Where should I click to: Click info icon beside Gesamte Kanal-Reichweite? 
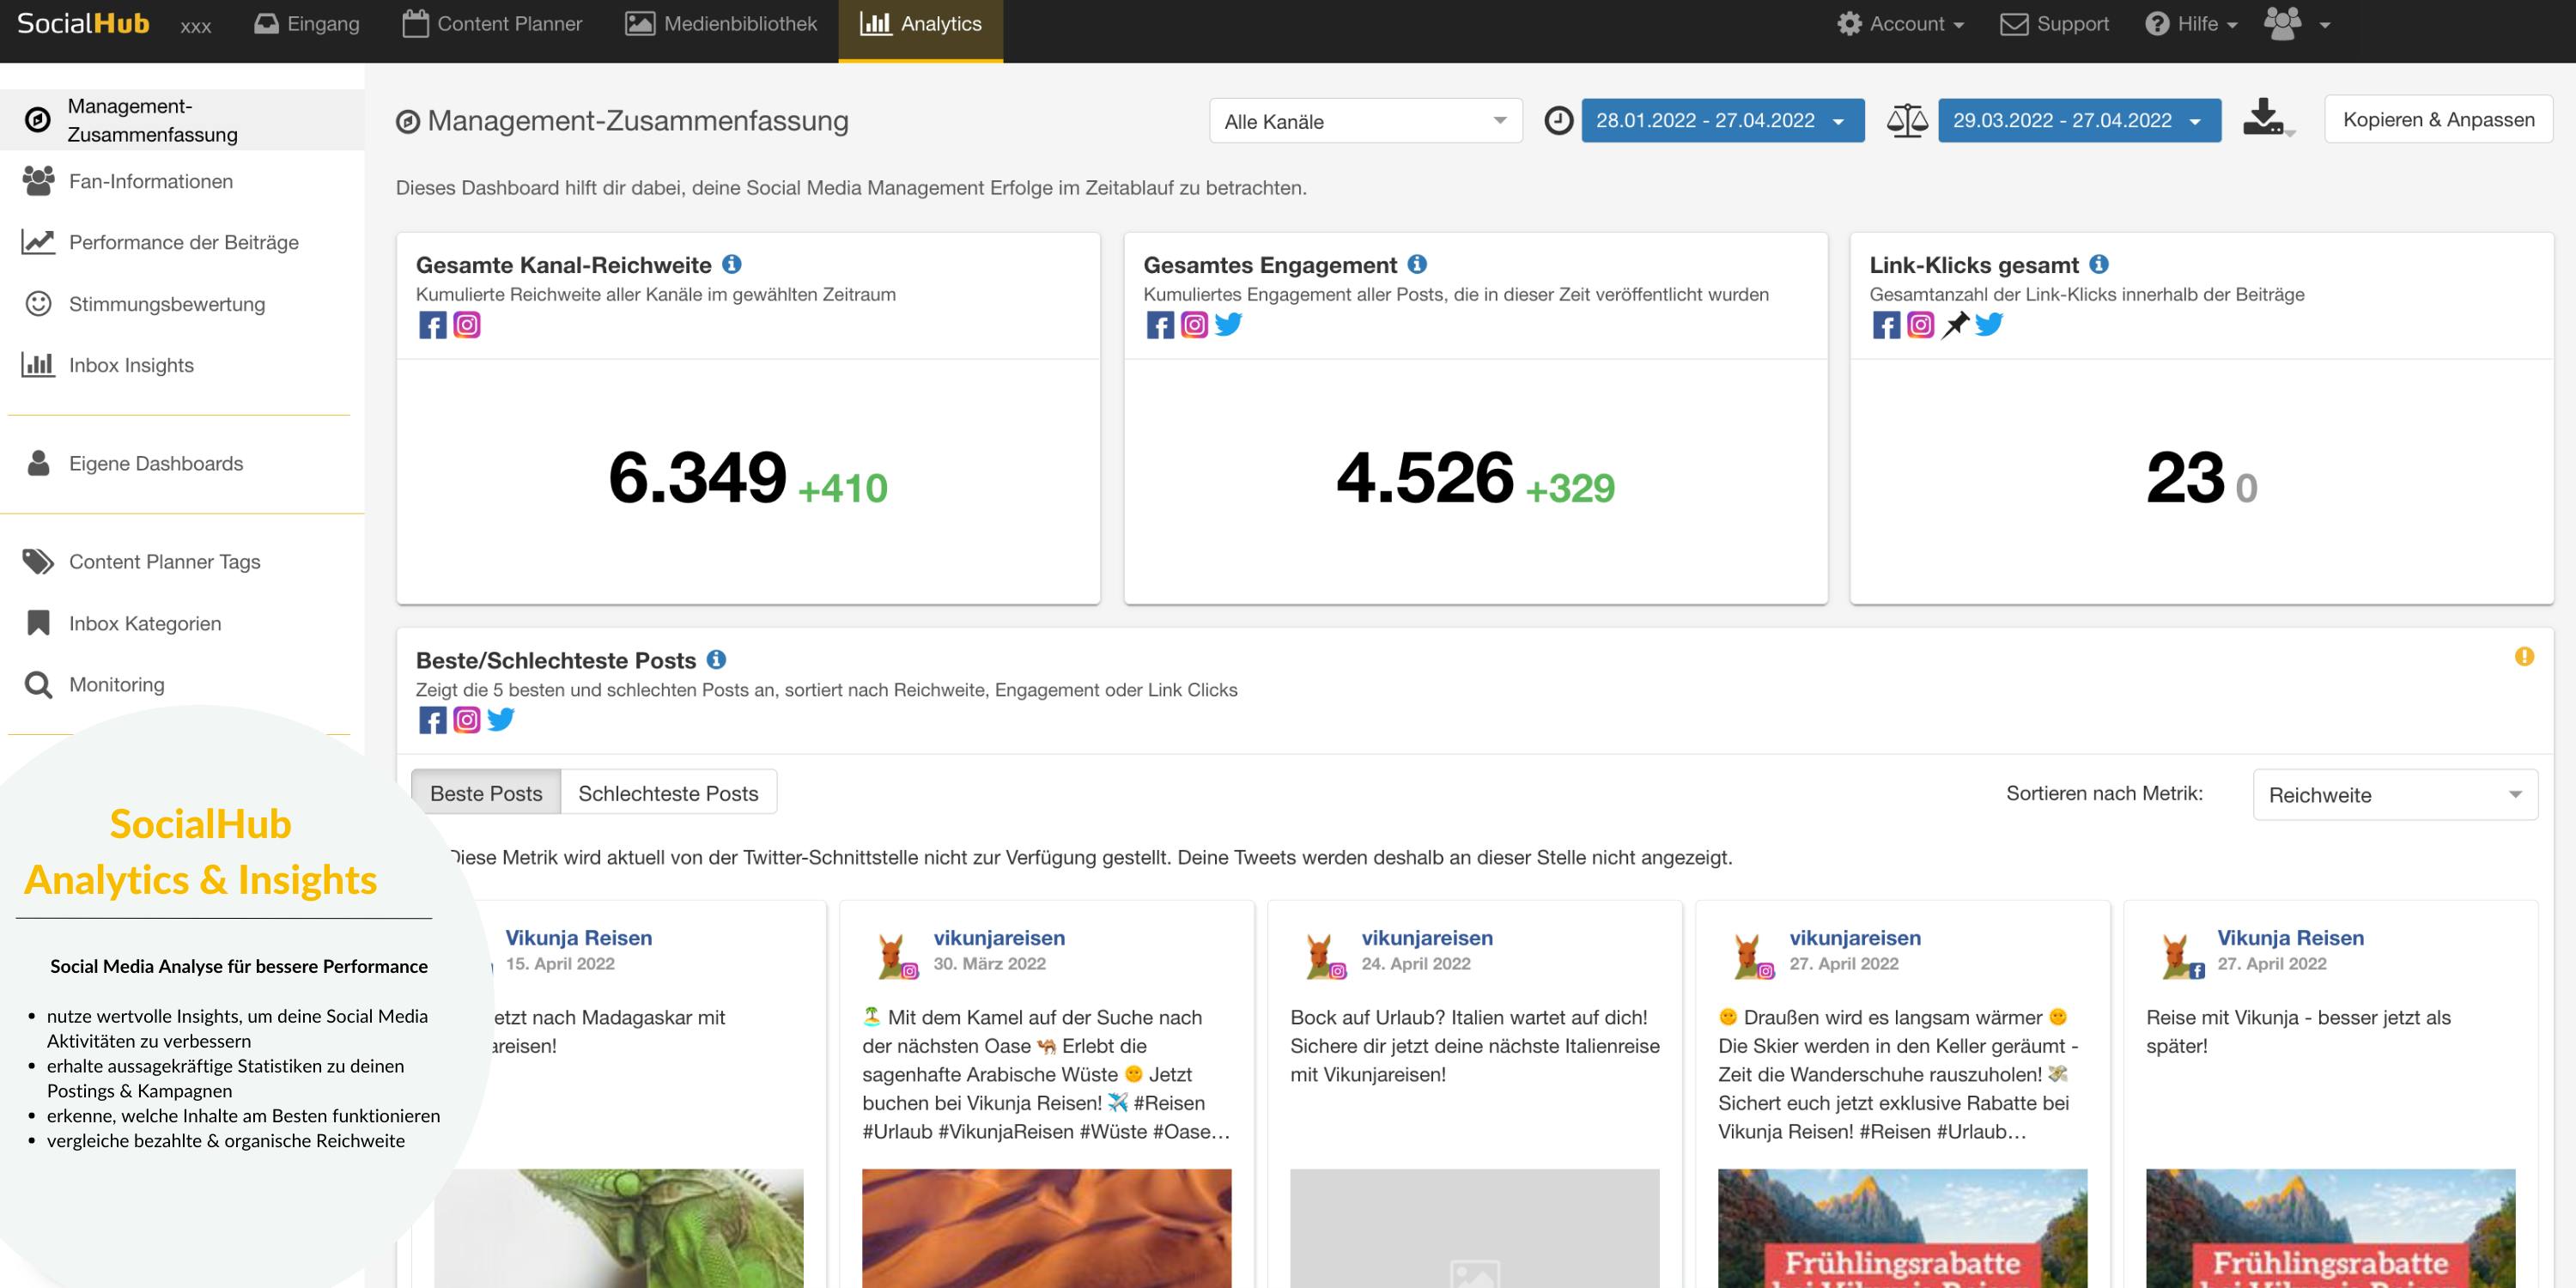tap(732, 264)
